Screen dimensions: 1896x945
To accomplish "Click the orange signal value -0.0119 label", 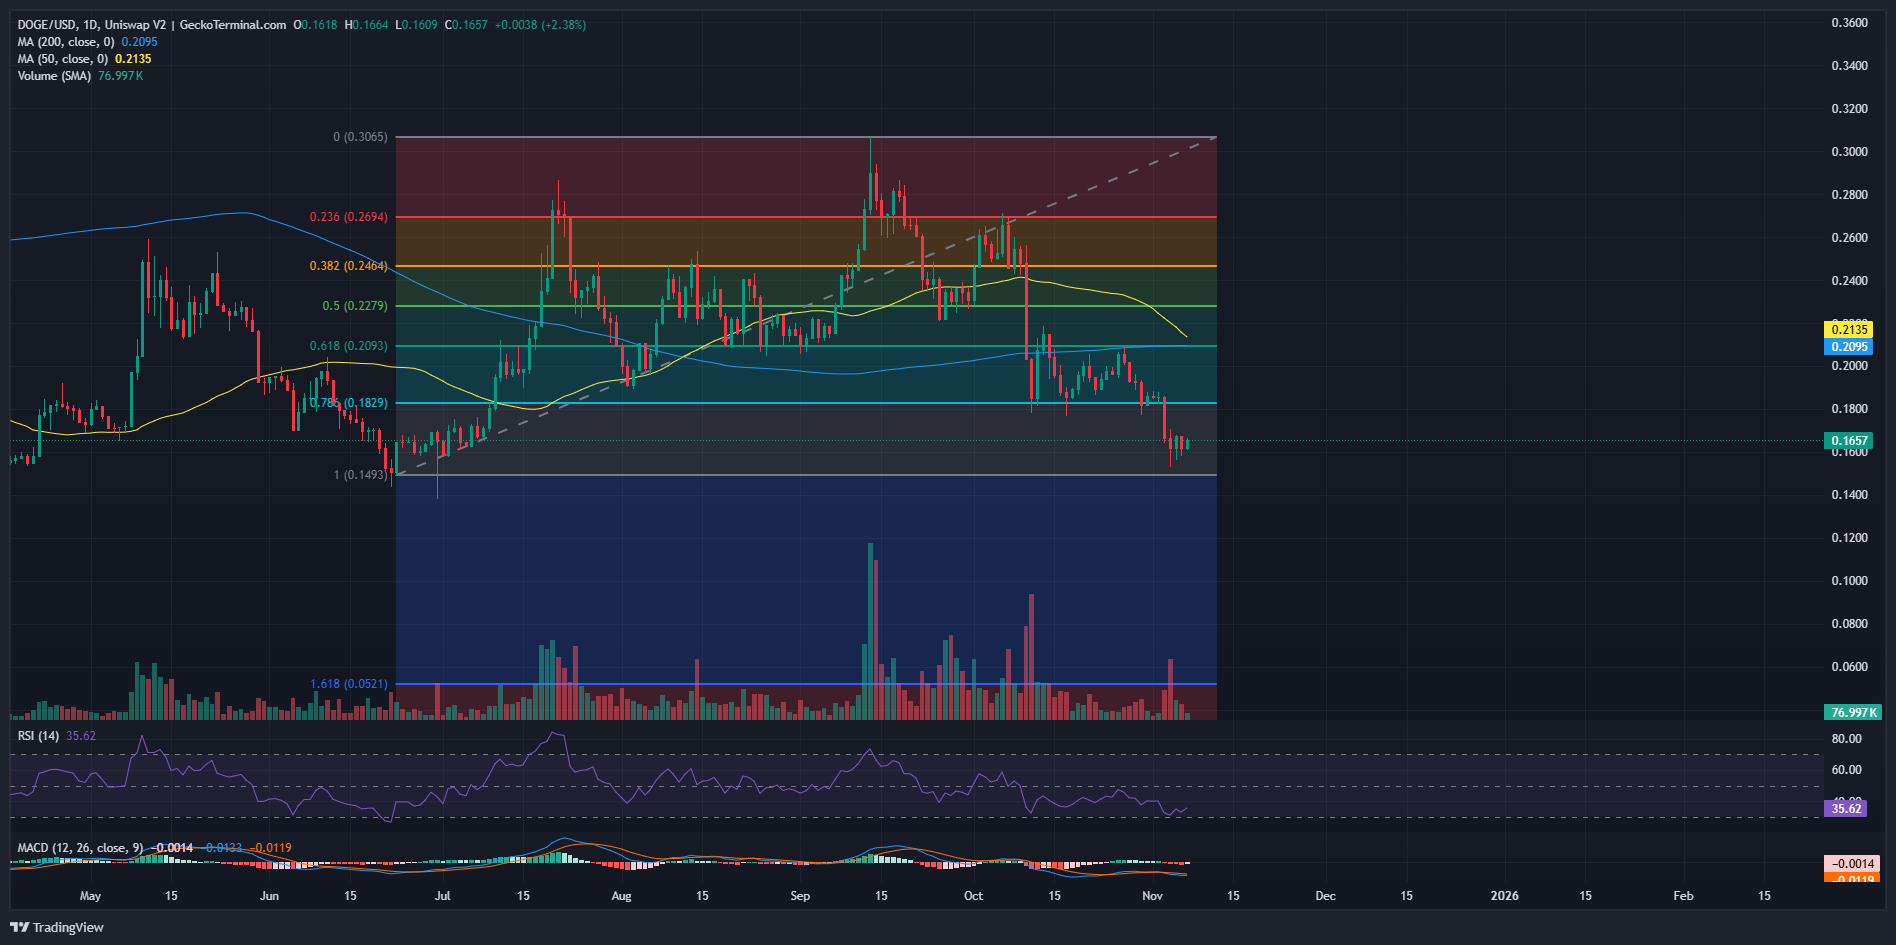I will [1850, 878].
